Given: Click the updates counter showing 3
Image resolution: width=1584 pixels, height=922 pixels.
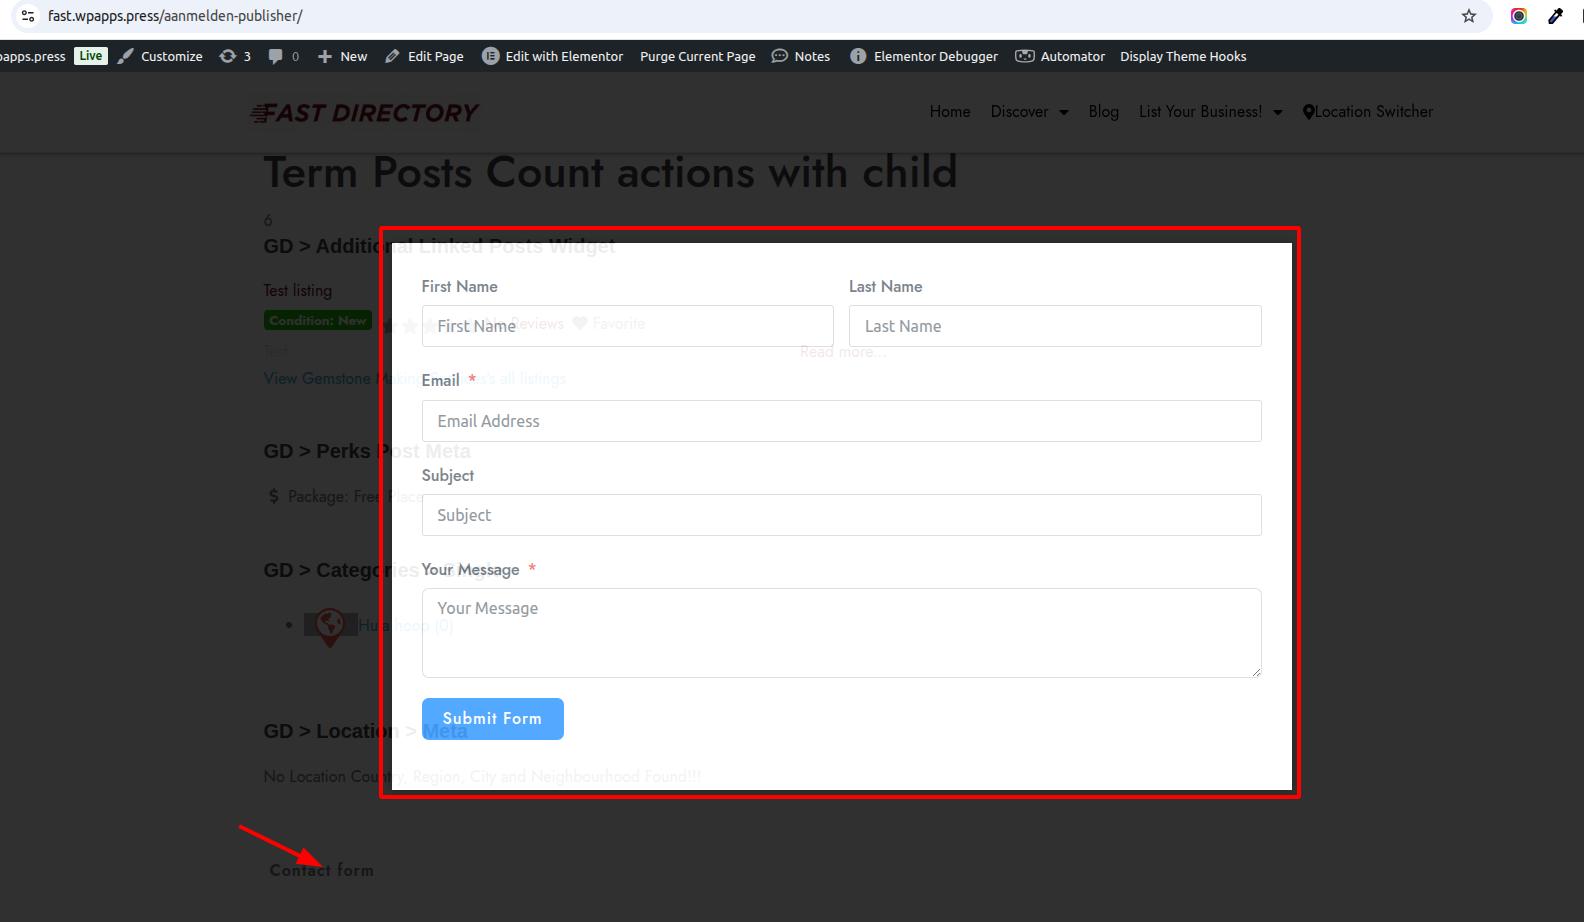Looking at the screenshot, I should [235, 57].
